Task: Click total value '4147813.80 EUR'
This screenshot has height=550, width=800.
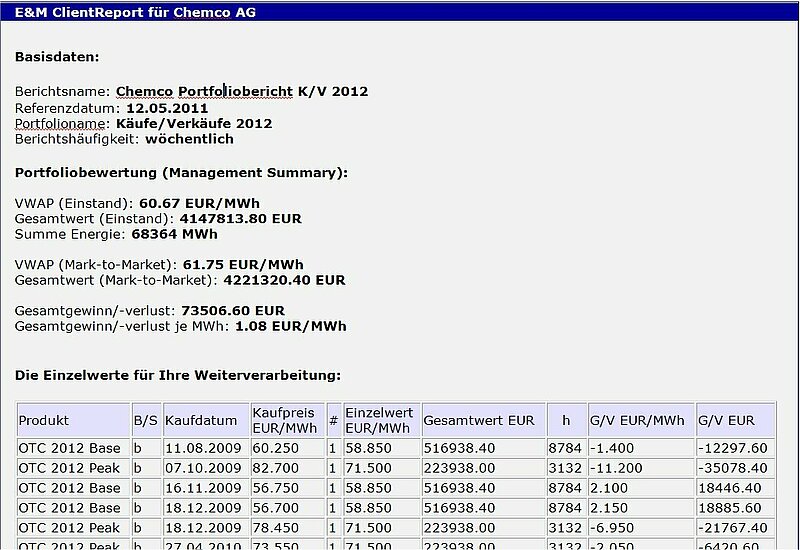Action: [x=240, y=218]
